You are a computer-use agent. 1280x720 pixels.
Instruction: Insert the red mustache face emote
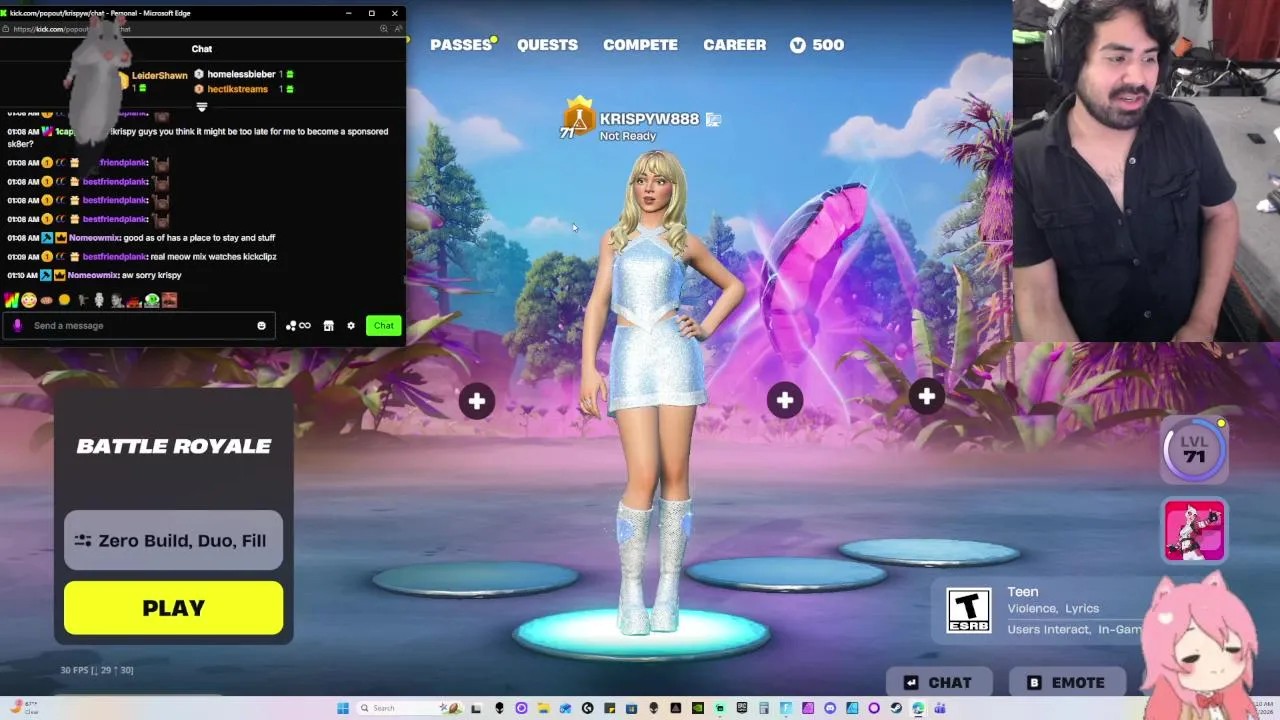click(170, 300)
